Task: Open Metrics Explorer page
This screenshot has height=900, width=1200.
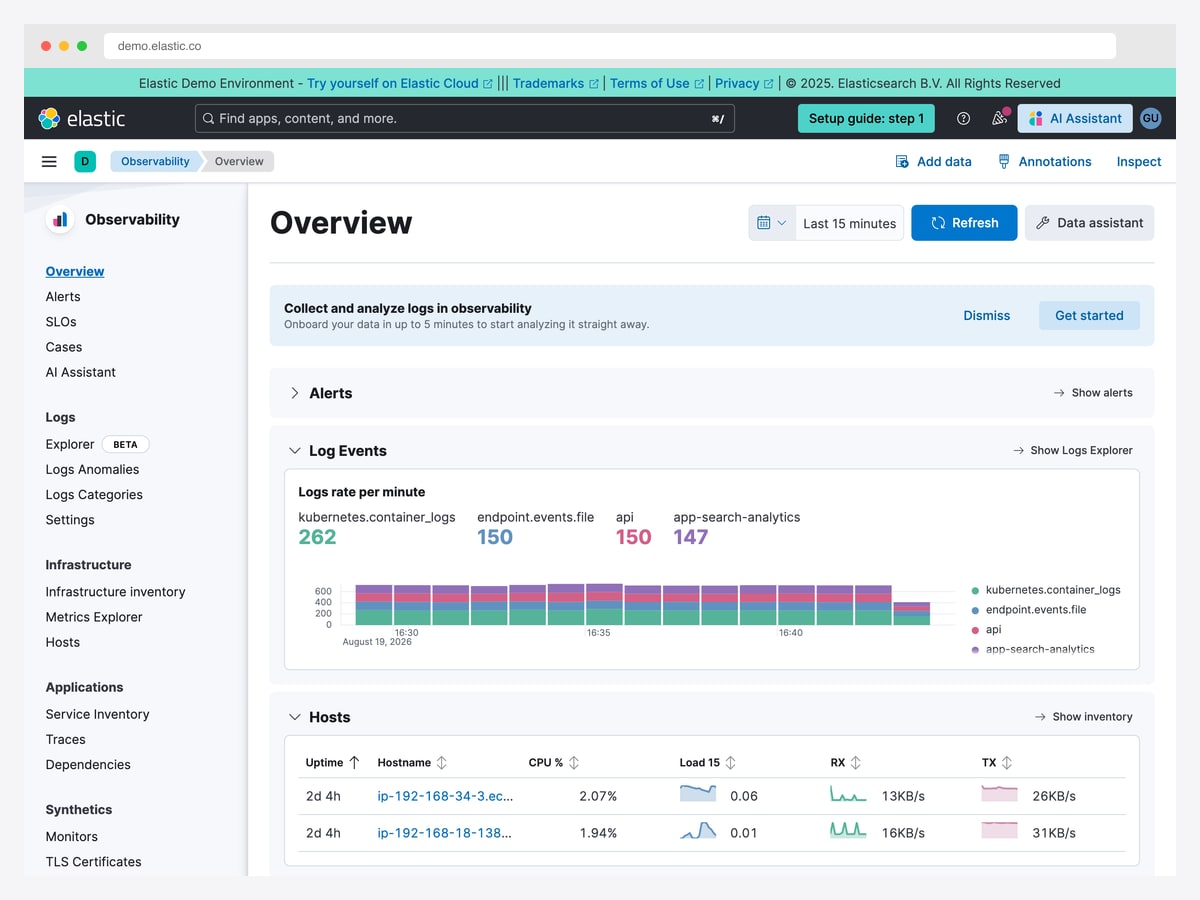Action: pos(94,617)
